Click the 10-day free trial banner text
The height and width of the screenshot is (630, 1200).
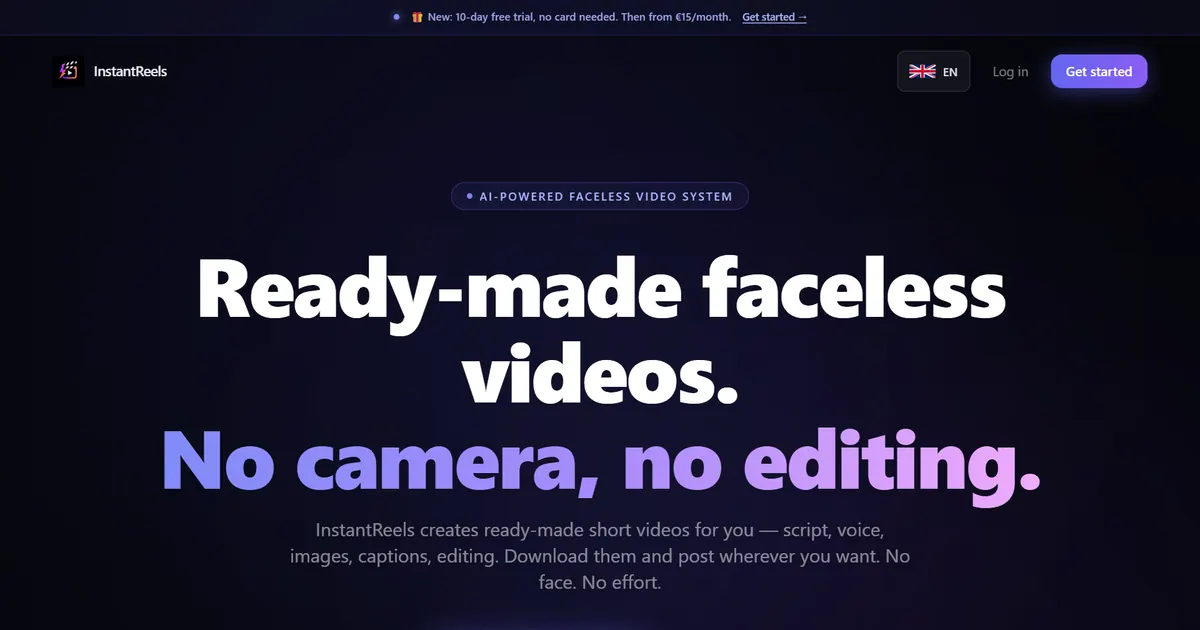pyautogui.click(x=579, y=17)
